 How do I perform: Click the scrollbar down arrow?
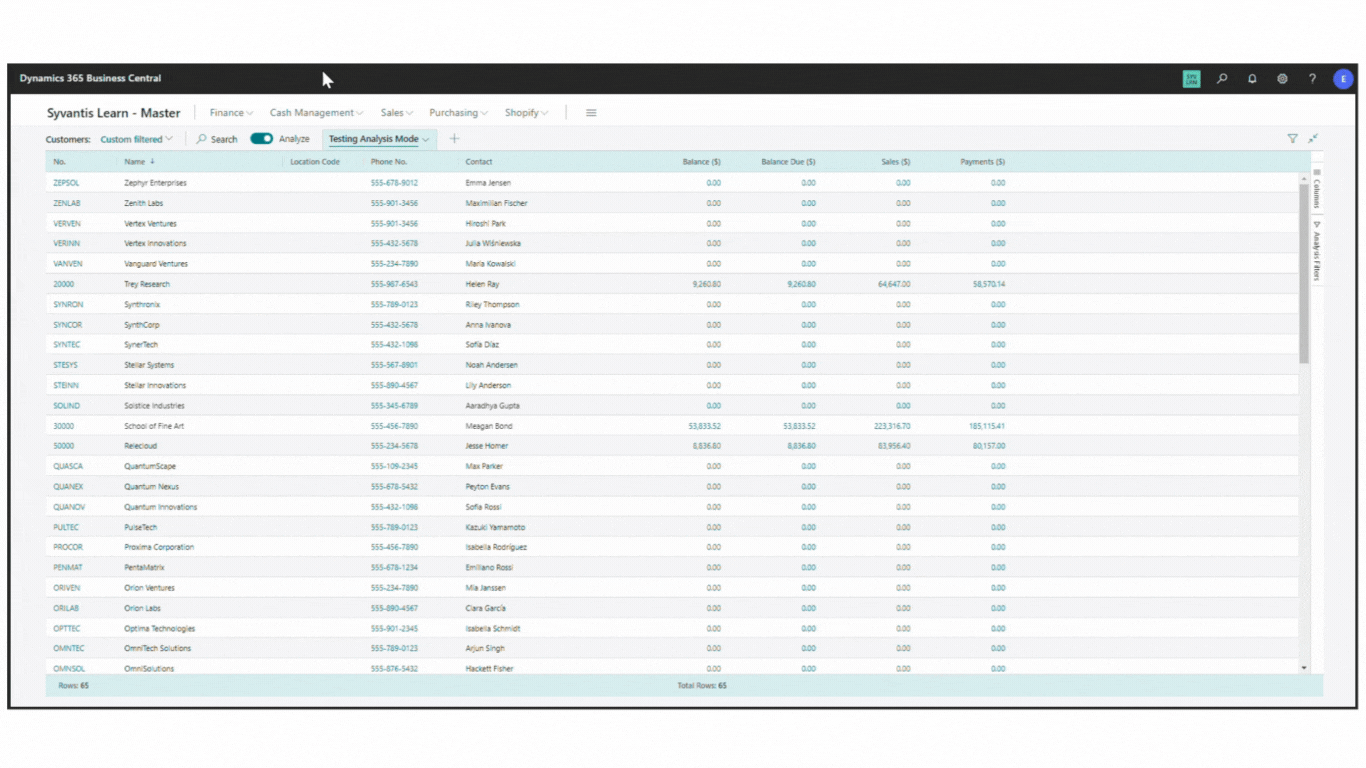coord(1304,667)
